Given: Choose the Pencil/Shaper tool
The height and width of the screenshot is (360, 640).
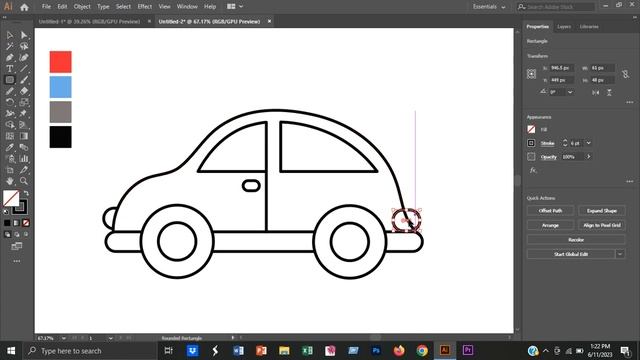Looking at the screenshot, I should click(9, 91).
